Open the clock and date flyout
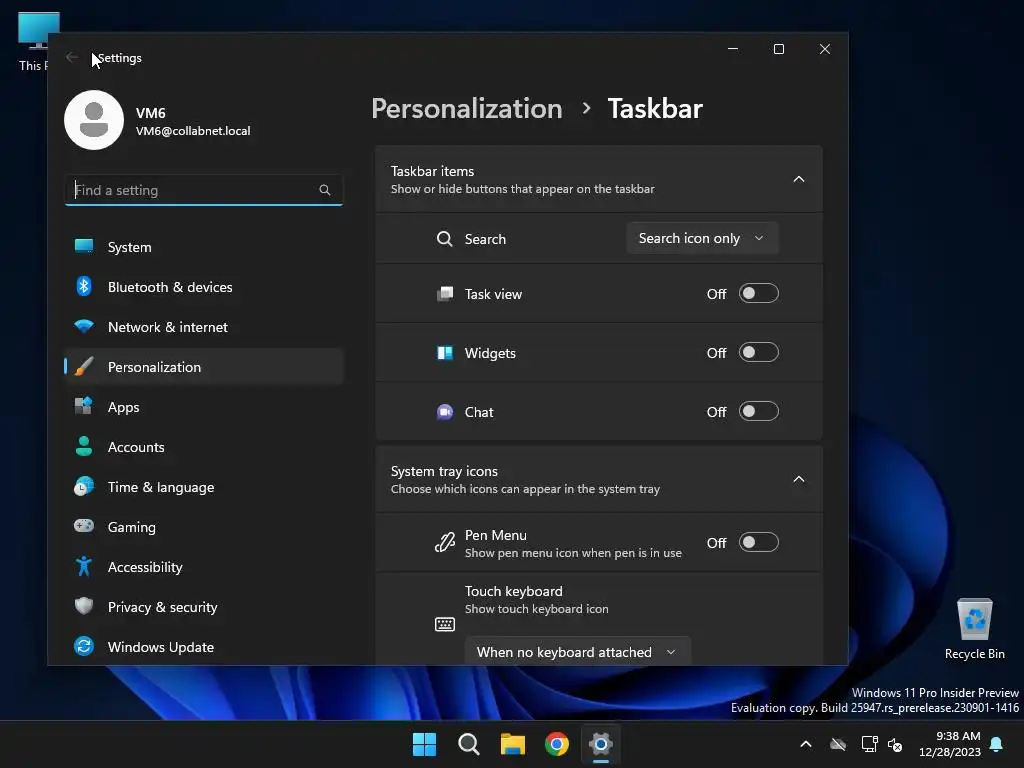This screenshot has width=1024, height=768. click(x=950, y=744)
